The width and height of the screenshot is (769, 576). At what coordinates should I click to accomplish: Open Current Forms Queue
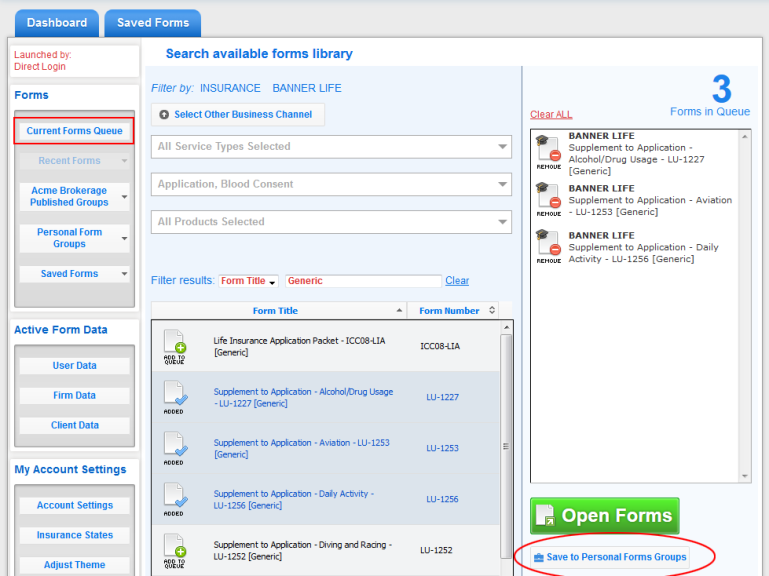coord(74,131)
